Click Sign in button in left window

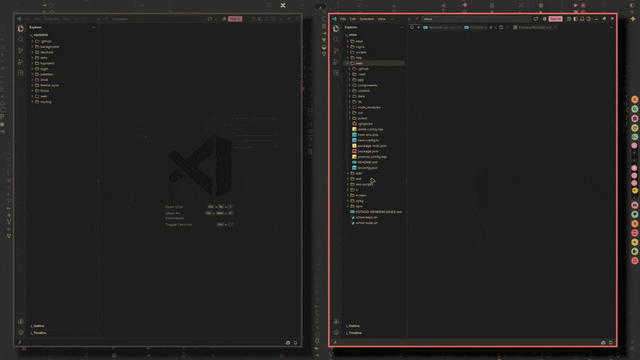[235, 19]
